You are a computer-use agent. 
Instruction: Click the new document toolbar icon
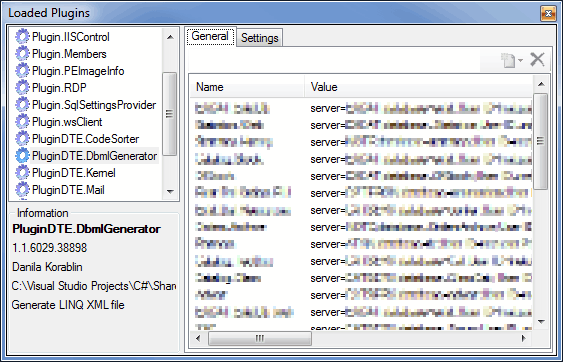(508, 60)
